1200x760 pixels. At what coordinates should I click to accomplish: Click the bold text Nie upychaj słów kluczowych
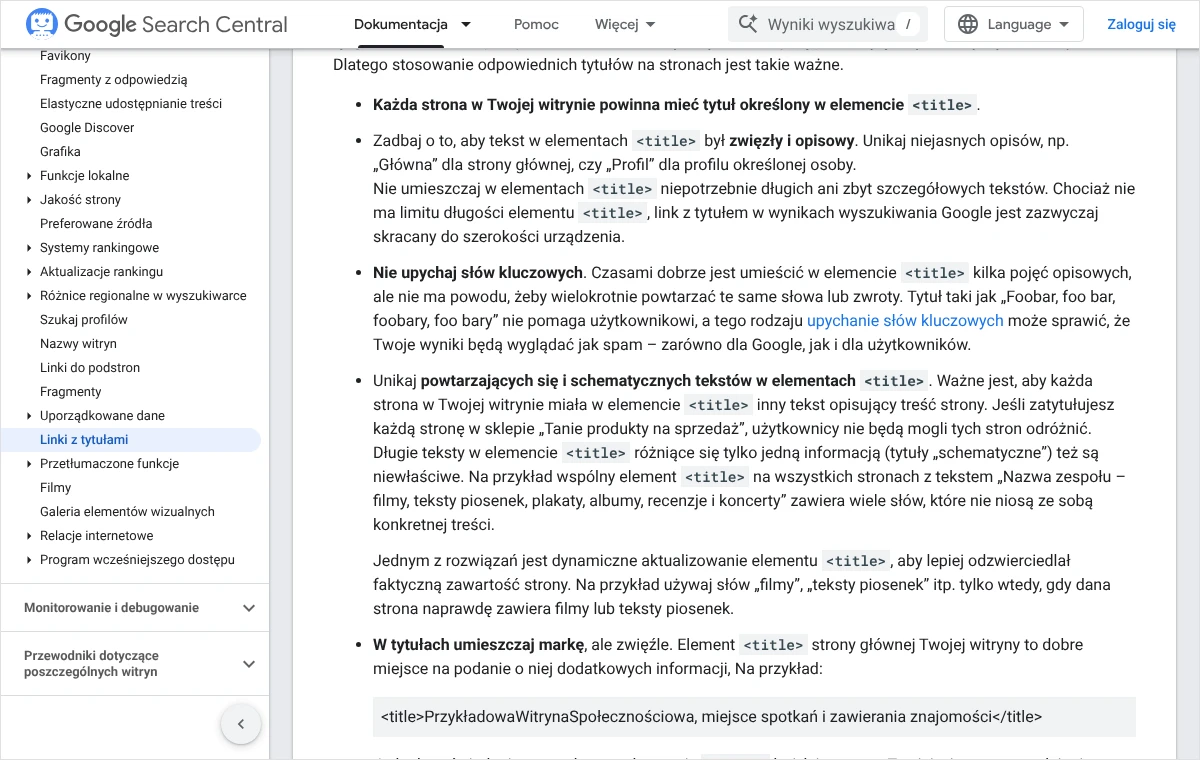tap(478, 272)
